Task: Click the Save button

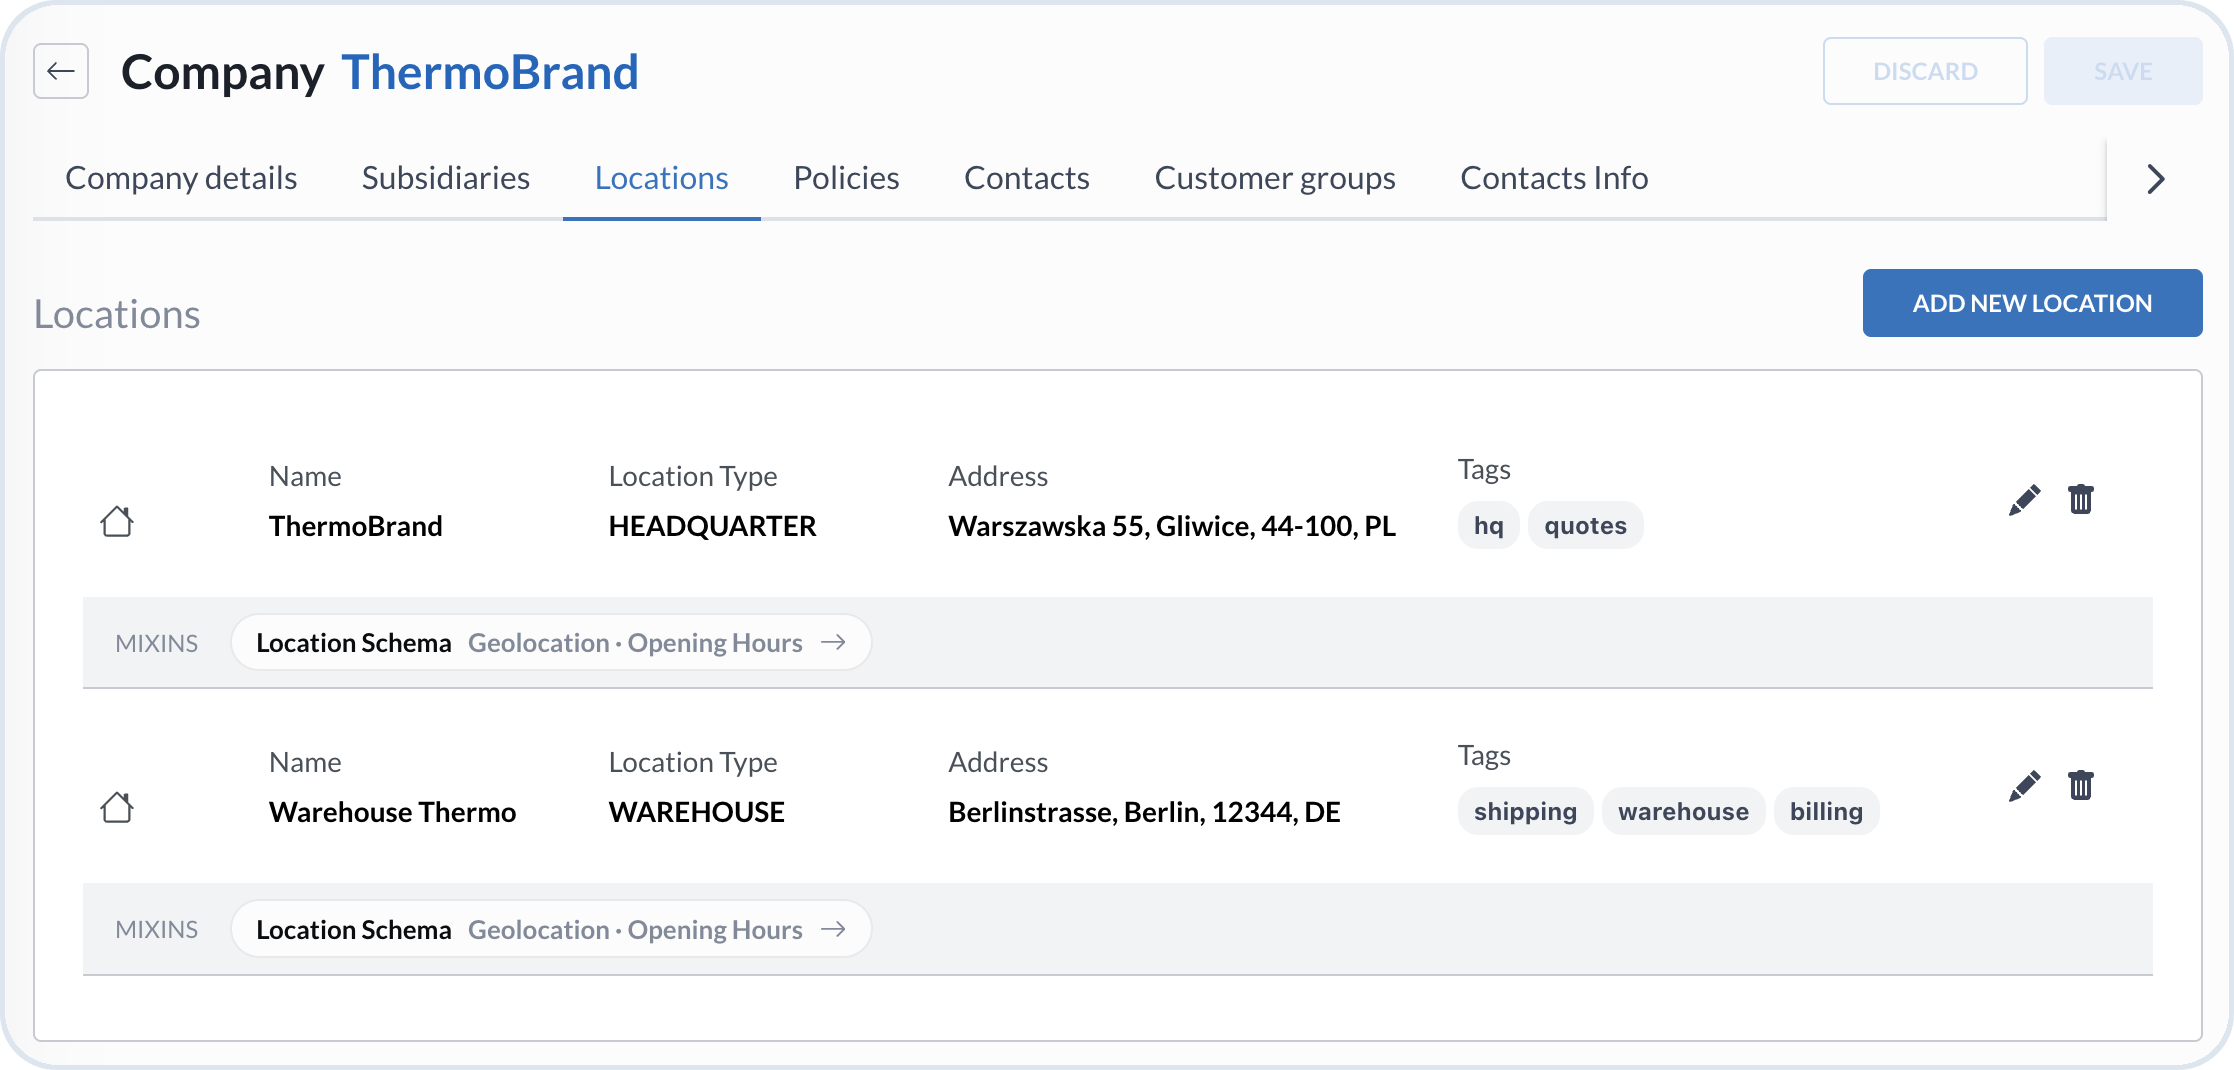Action: click(2123, 71)
